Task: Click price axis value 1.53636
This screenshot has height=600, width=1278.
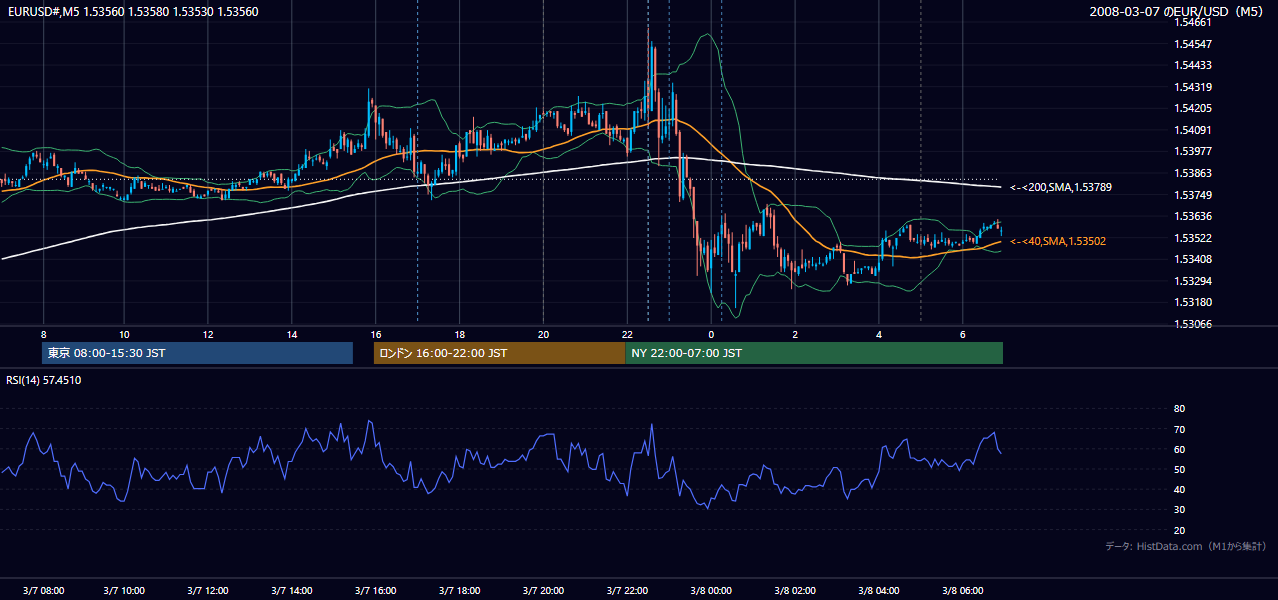Action: point(1193,216)
